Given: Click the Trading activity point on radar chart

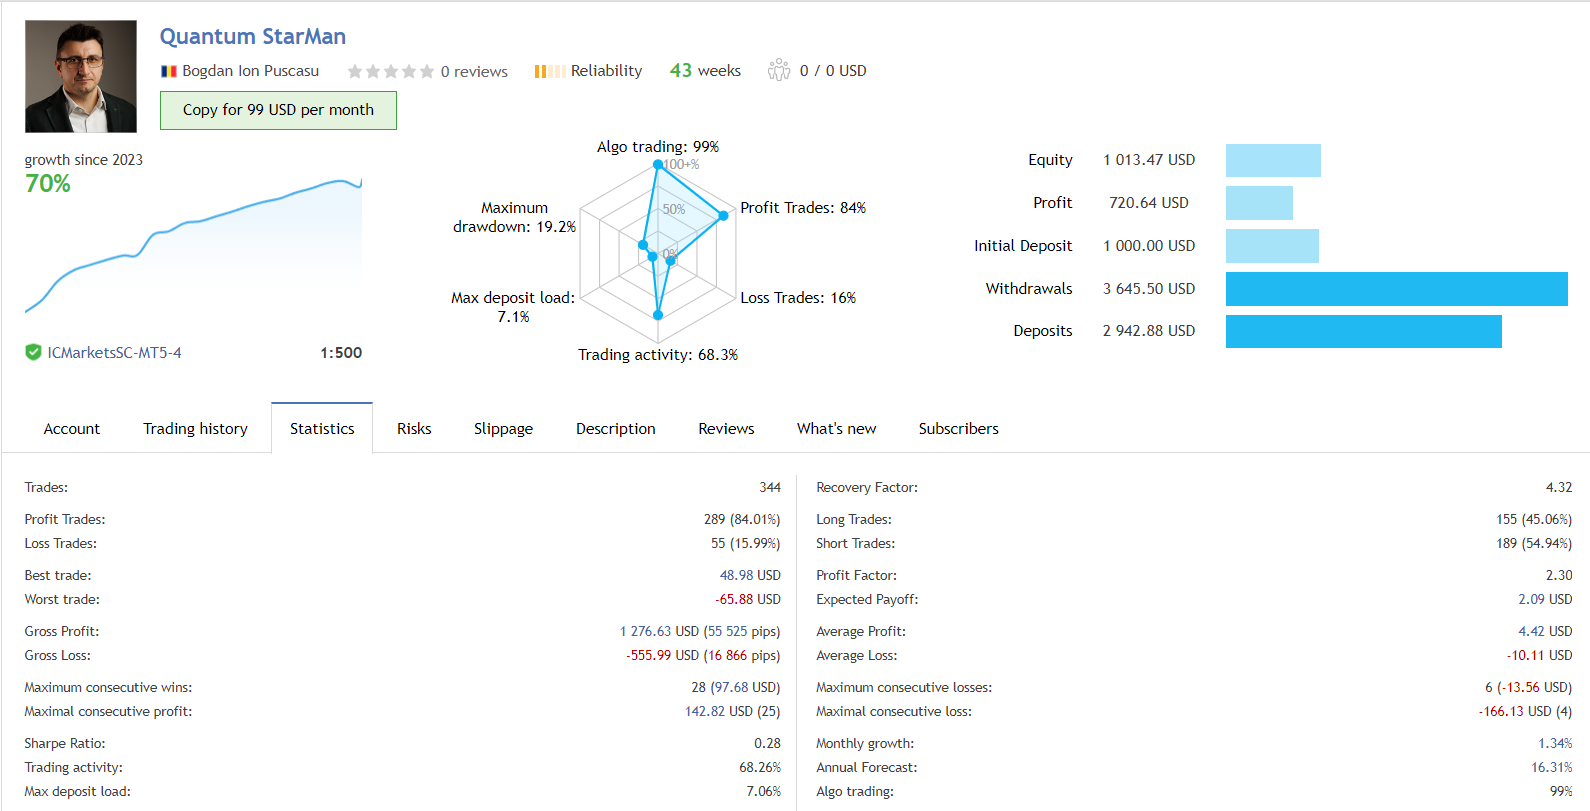Looking at the screenshot, I should pos(658,315).
